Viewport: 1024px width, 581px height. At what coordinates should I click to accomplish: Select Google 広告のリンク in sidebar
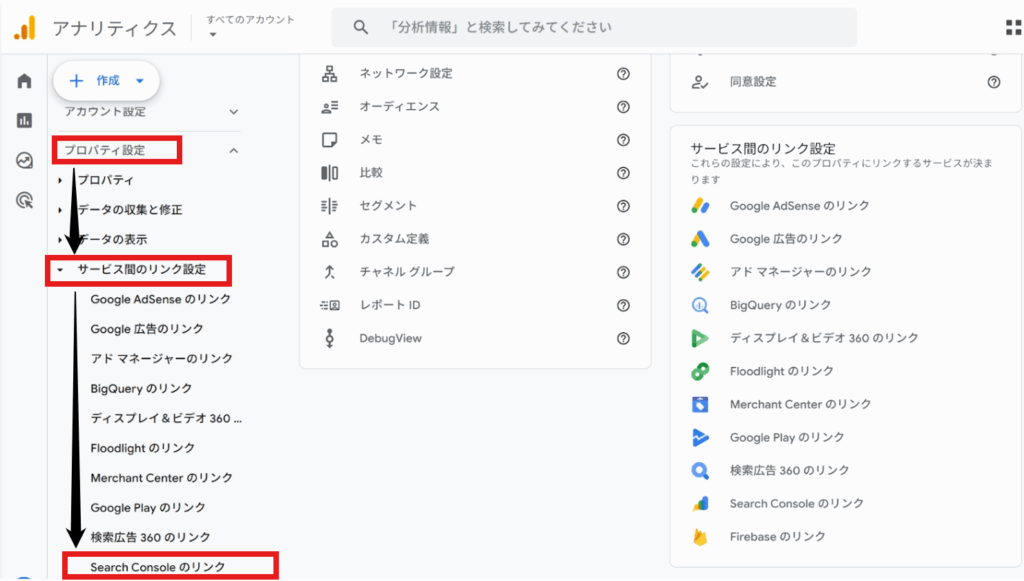[x=147, y=329]
